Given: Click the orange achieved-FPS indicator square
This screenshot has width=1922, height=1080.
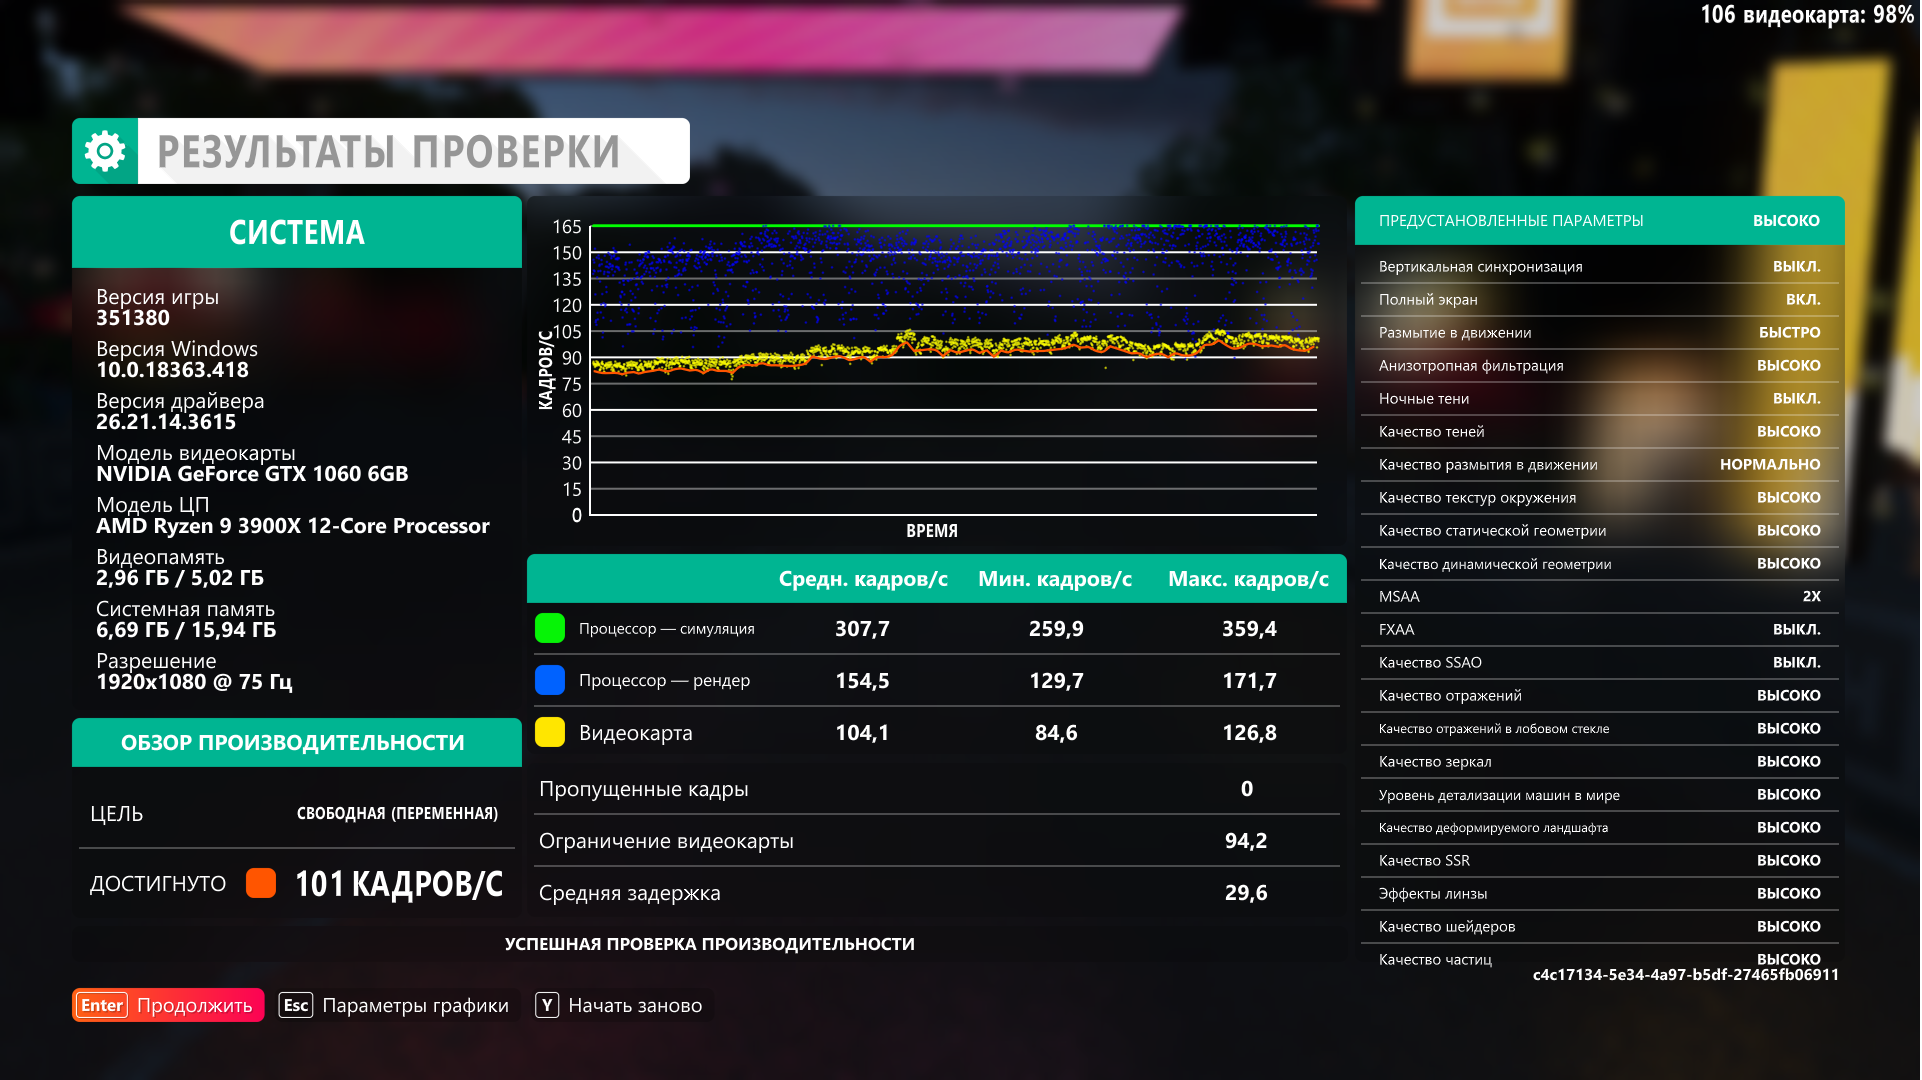Looking at the screenshot, I should click(x=261, y=883).
